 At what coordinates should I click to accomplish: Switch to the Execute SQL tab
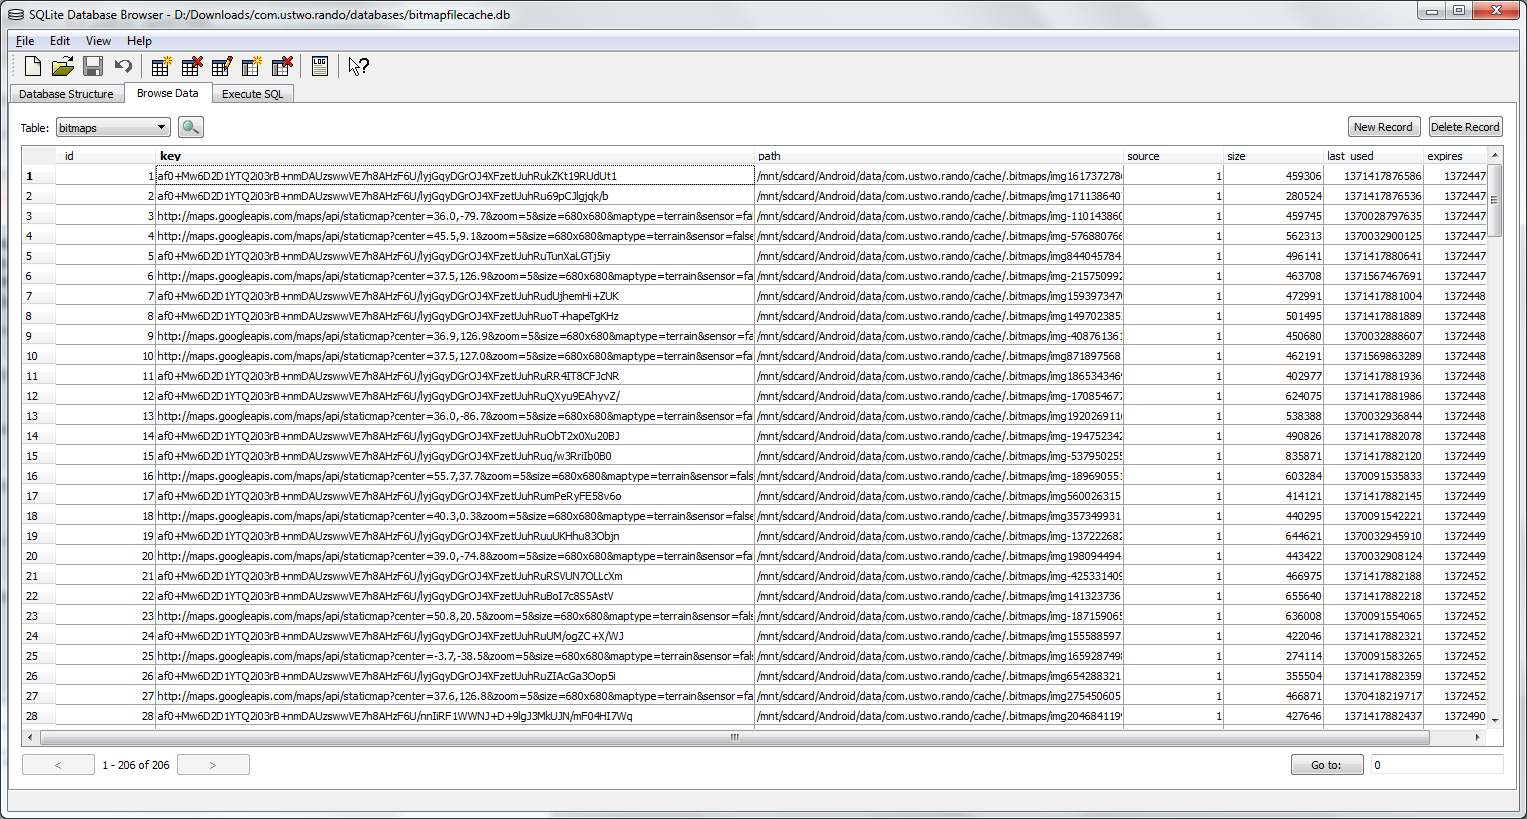tap(252, 94)
